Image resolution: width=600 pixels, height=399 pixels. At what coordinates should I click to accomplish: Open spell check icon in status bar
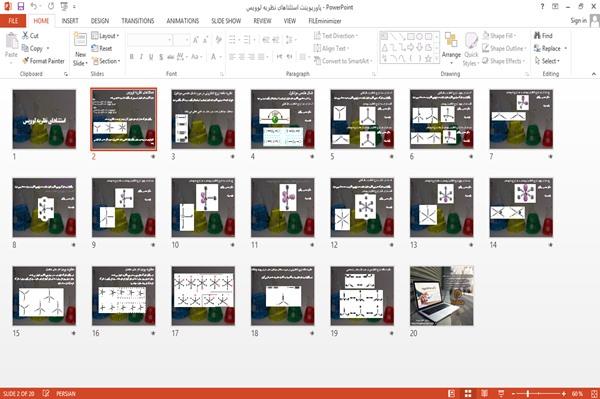[46, 394]
